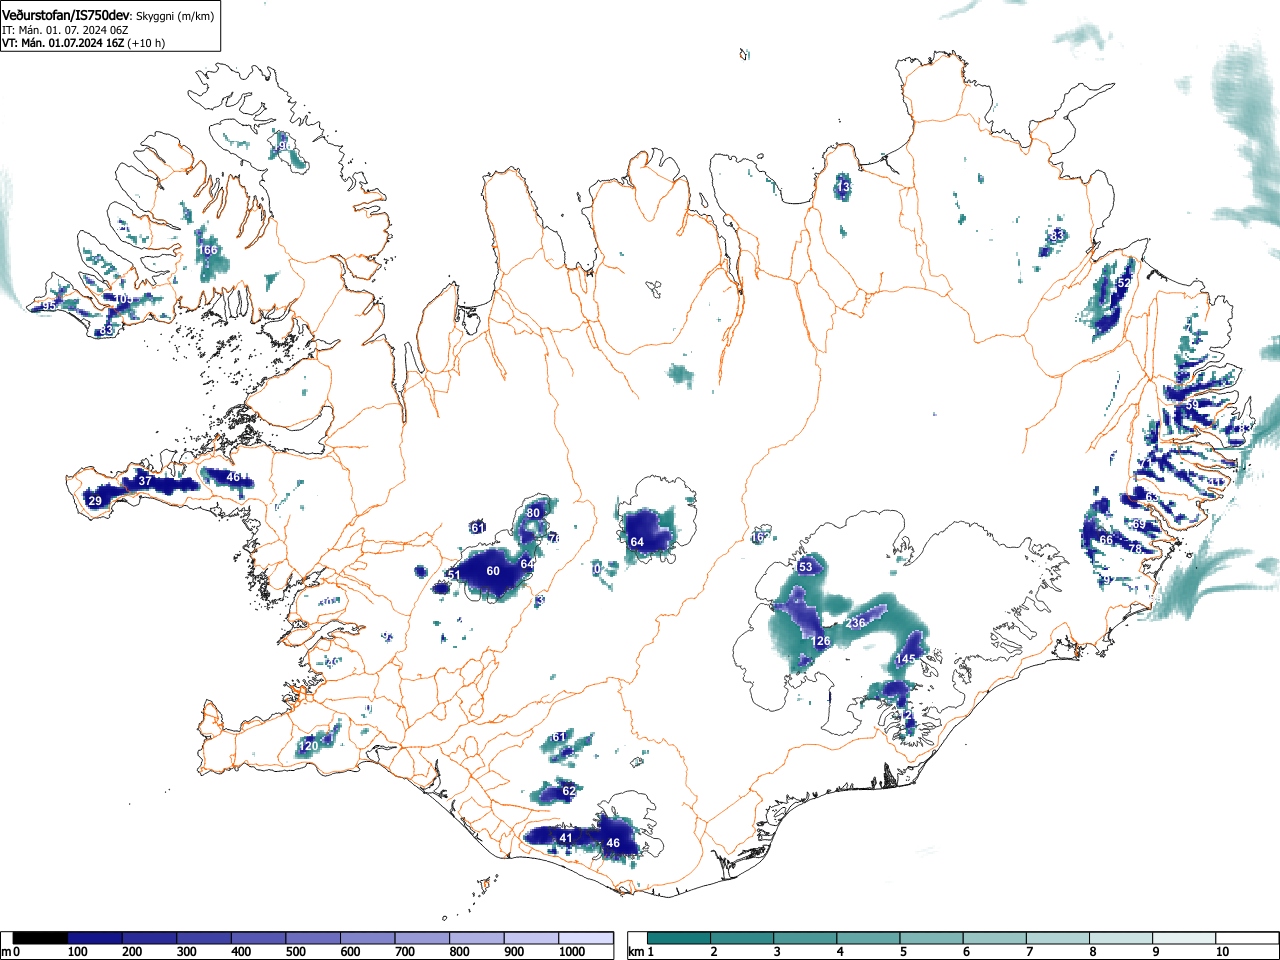Select the 200–300 m legend swatch
1280x960 pixels.
point(149,938)
